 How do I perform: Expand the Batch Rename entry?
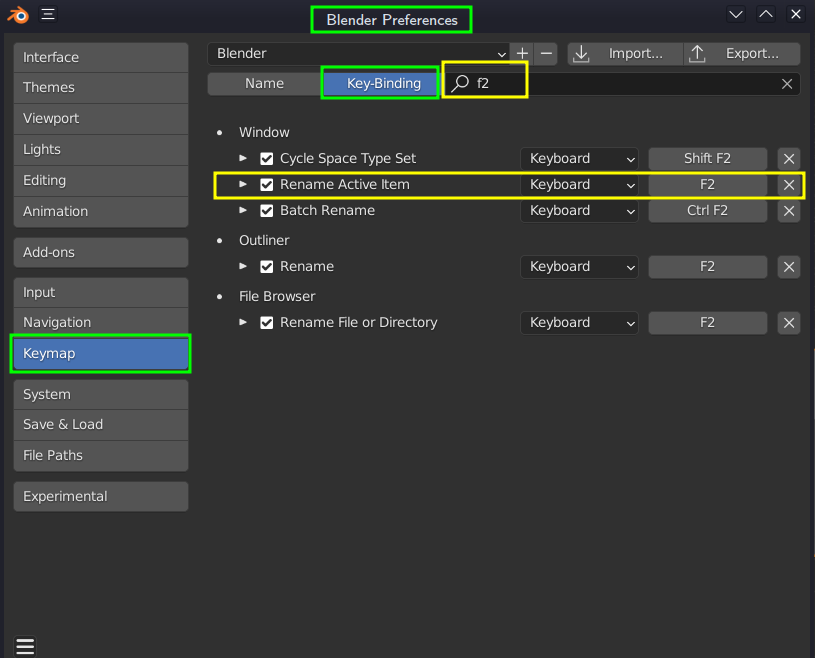(243, 210)
